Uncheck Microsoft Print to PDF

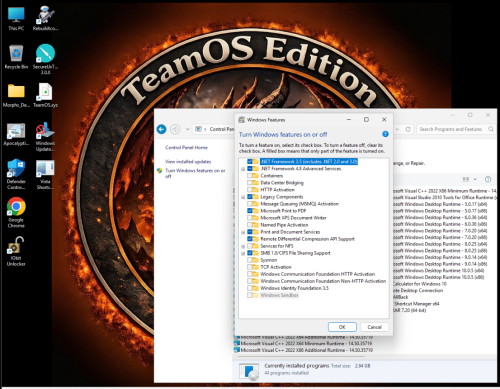point(250,211)
